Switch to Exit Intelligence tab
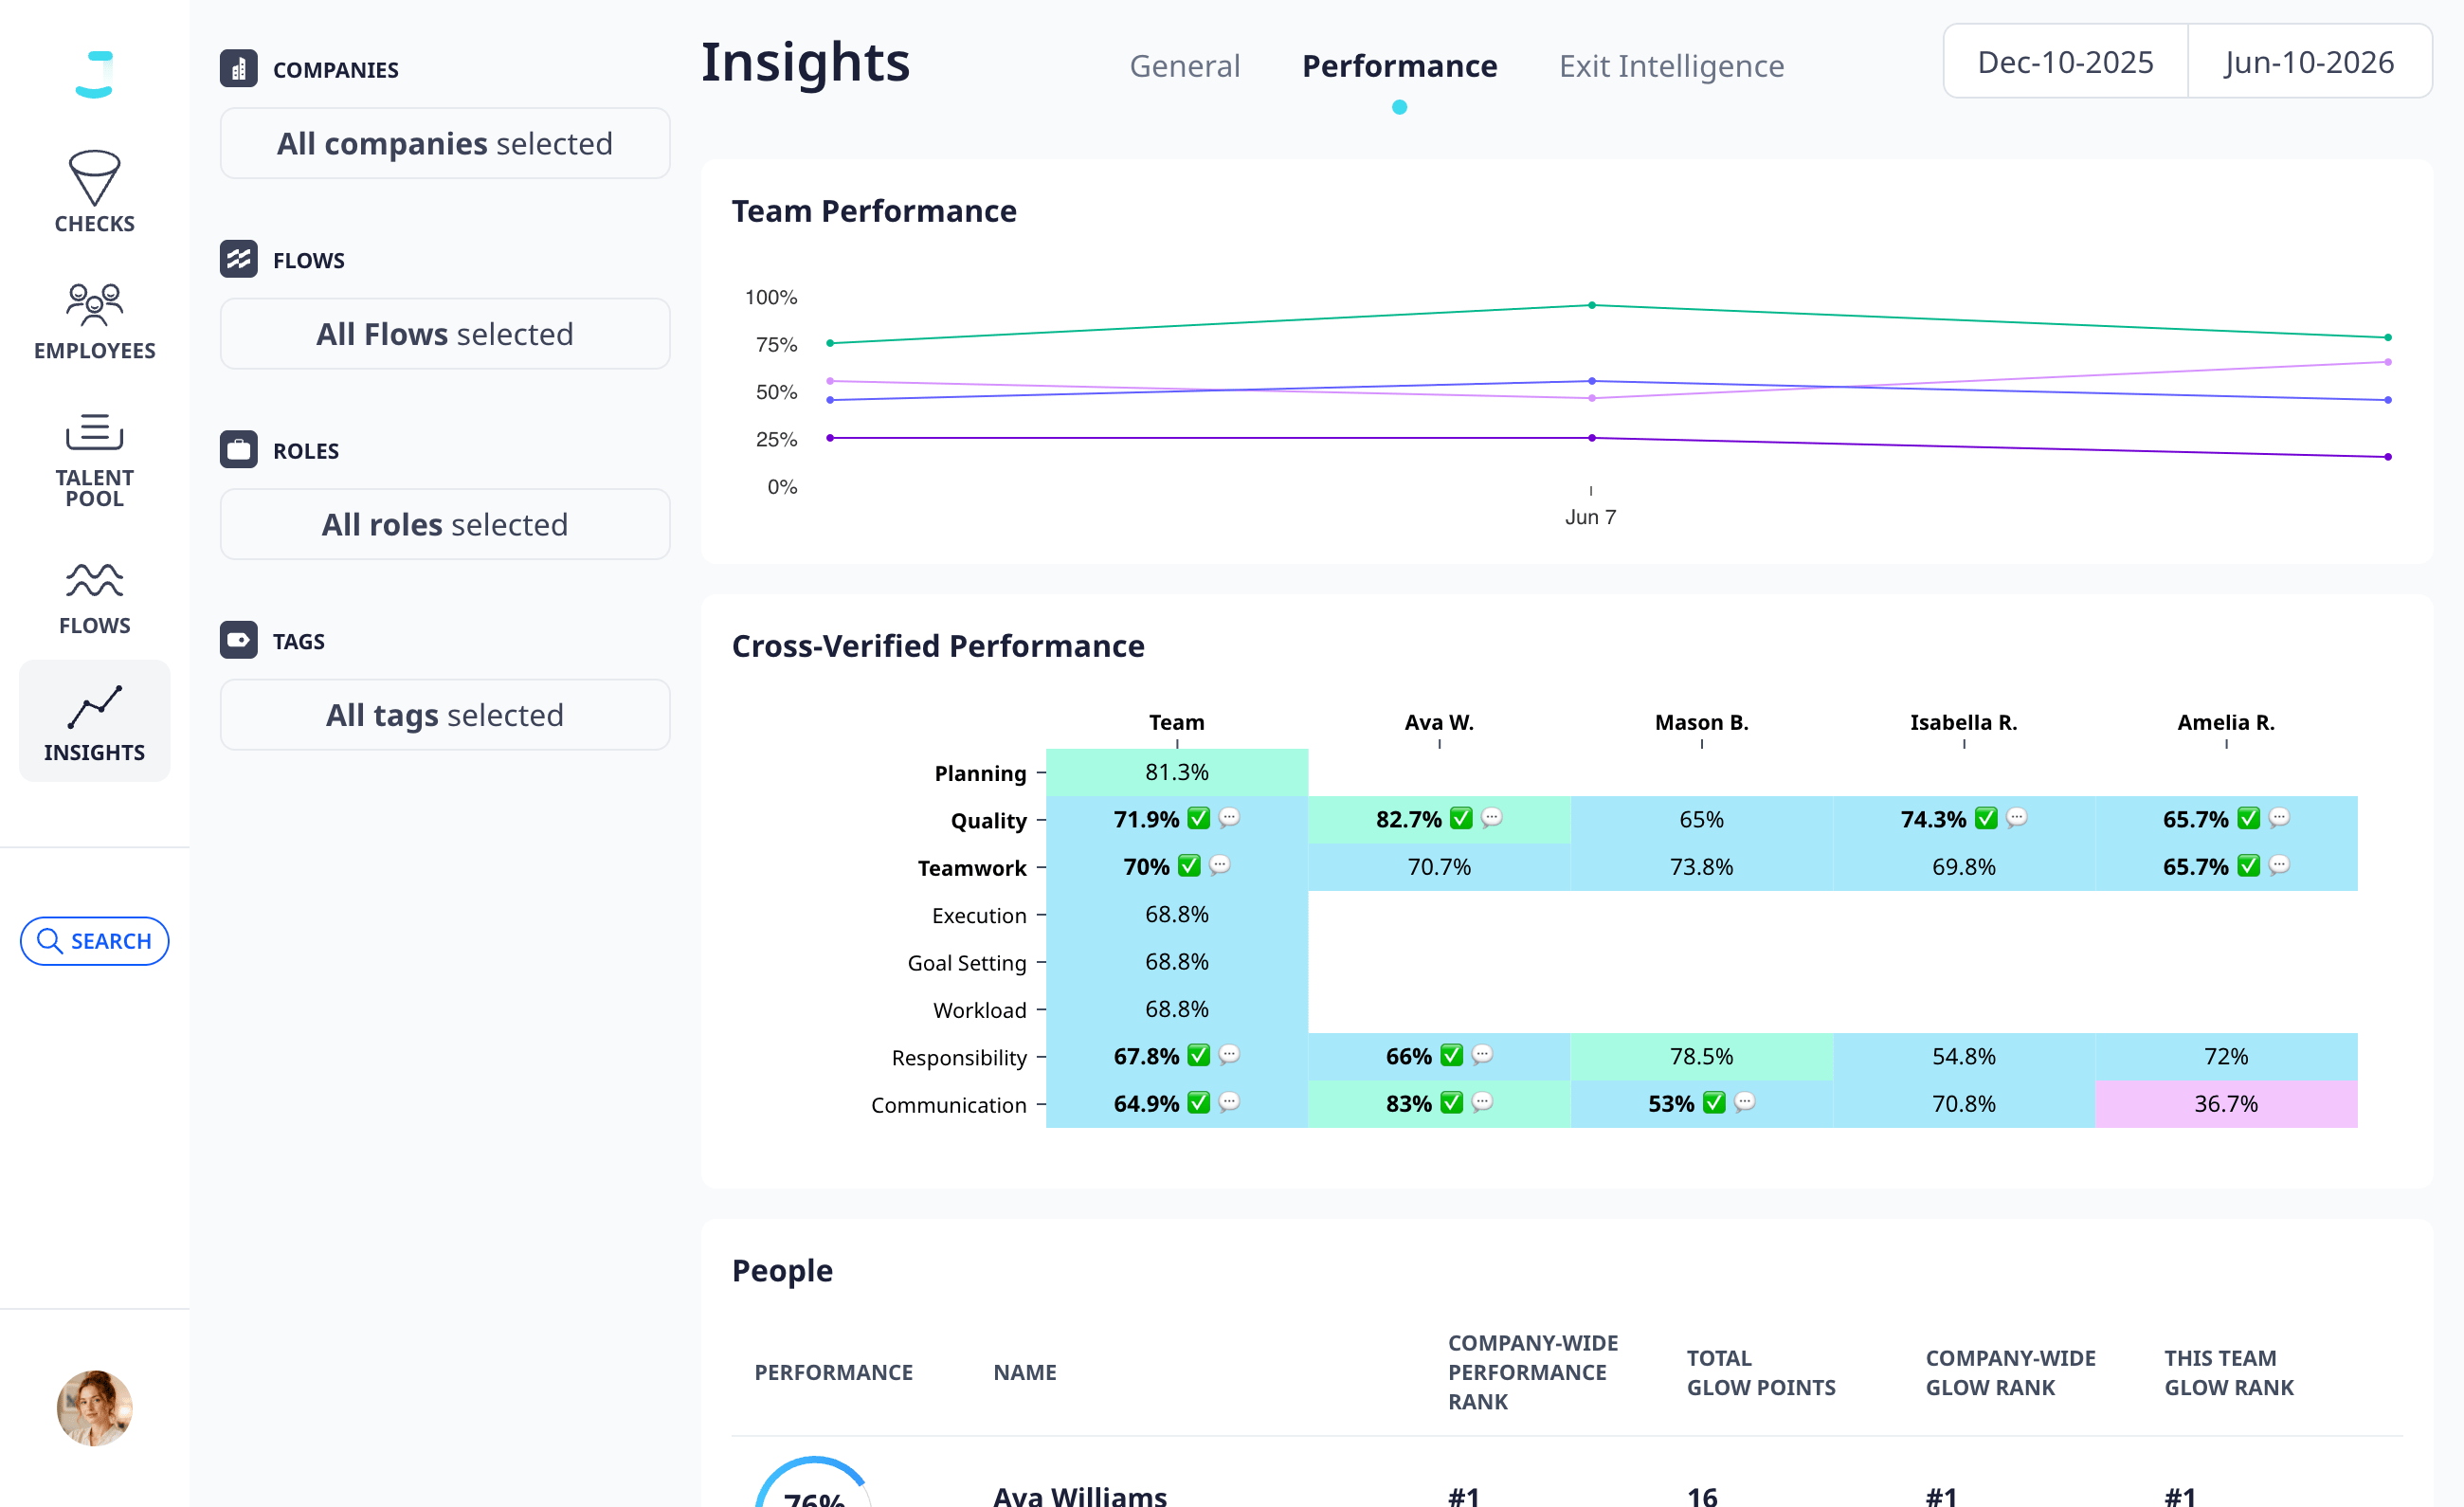 pyautogui.click(x=1672, y=66)
